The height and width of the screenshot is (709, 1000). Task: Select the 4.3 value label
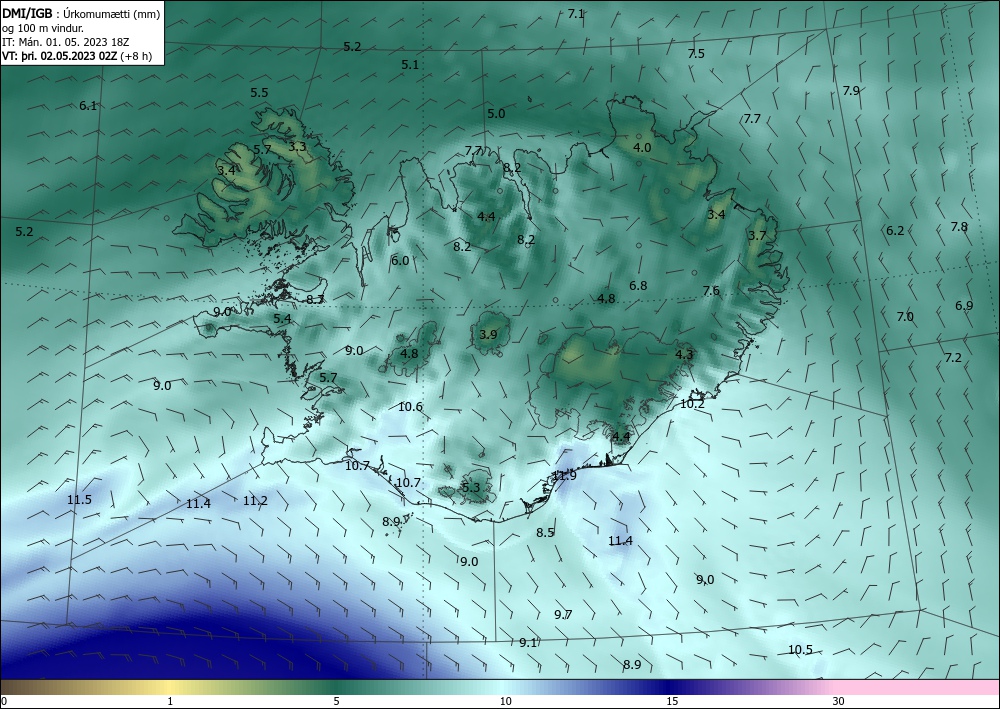(684, 354)
